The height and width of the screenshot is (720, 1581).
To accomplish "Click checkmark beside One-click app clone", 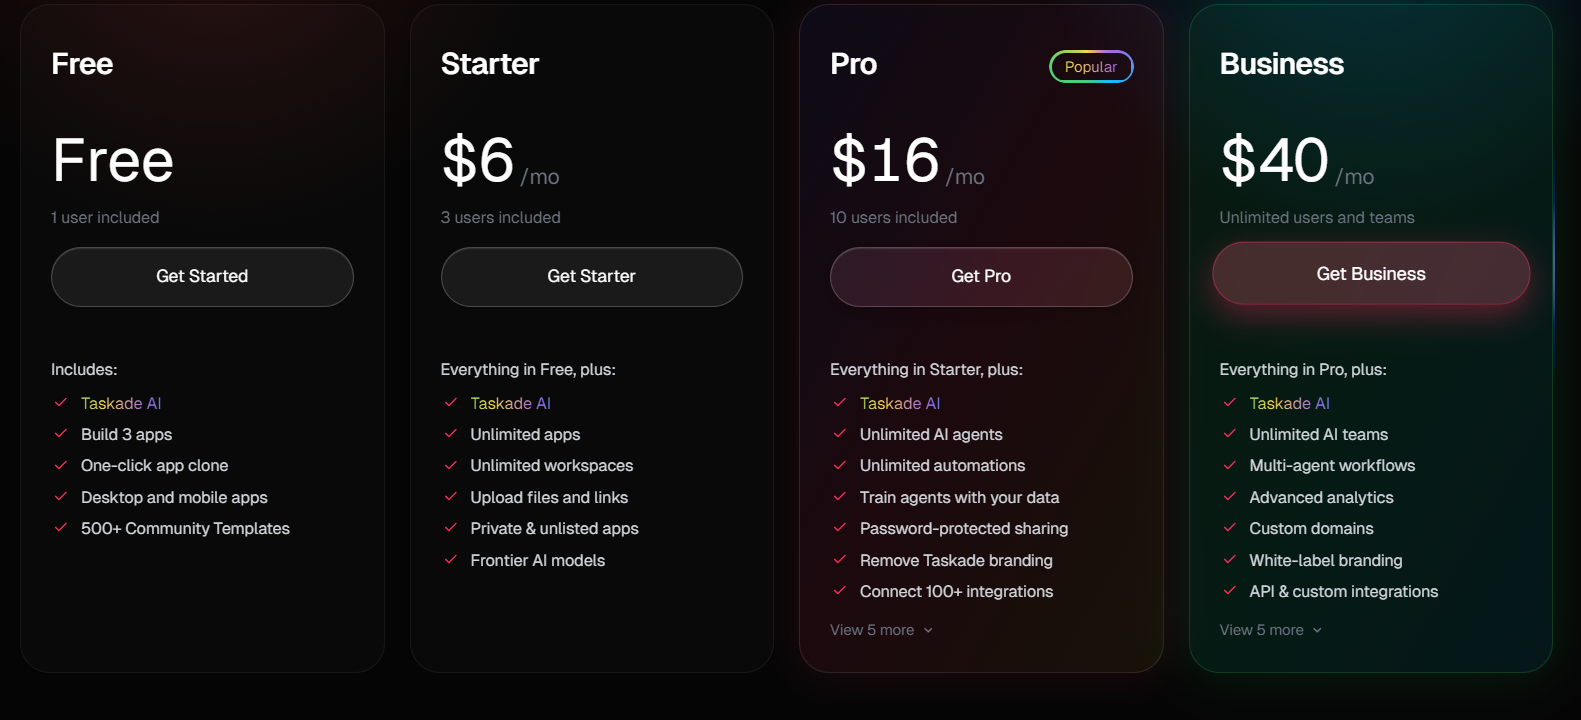I will pos(61,465).
